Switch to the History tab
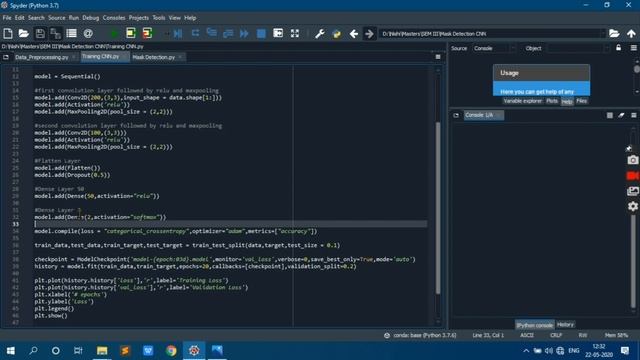Image resolution: width=640 pixels, height=360 pixels. pyautogui.click(x=565, y=325)
